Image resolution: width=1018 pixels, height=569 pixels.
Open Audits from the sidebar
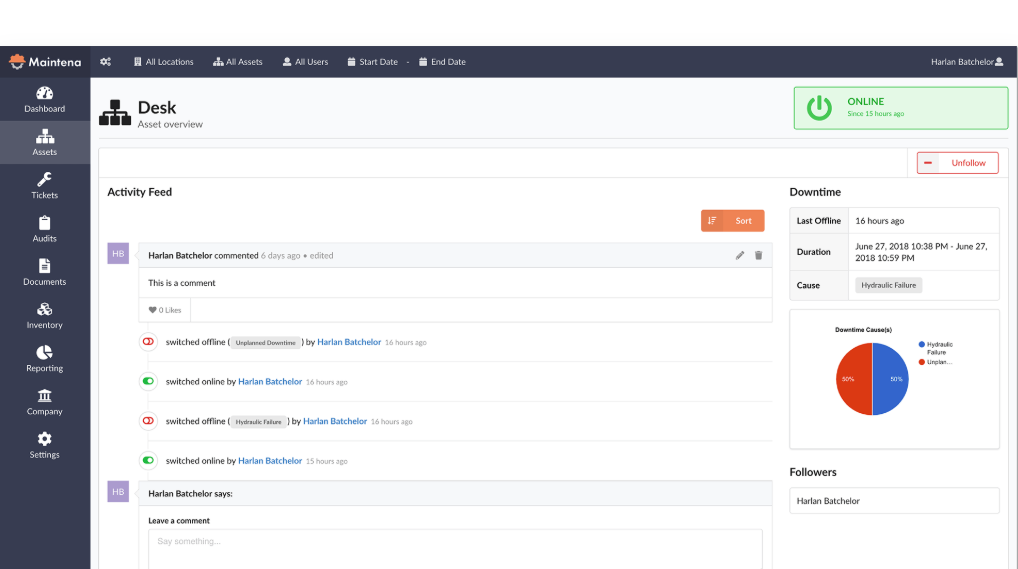[45, 229]
